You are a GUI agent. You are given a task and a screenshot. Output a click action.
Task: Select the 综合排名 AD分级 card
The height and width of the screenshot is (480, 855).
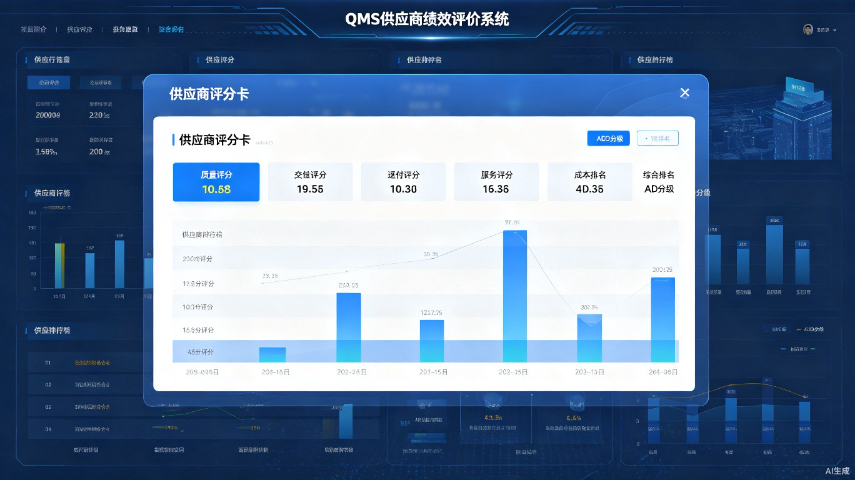click(659, 182)
